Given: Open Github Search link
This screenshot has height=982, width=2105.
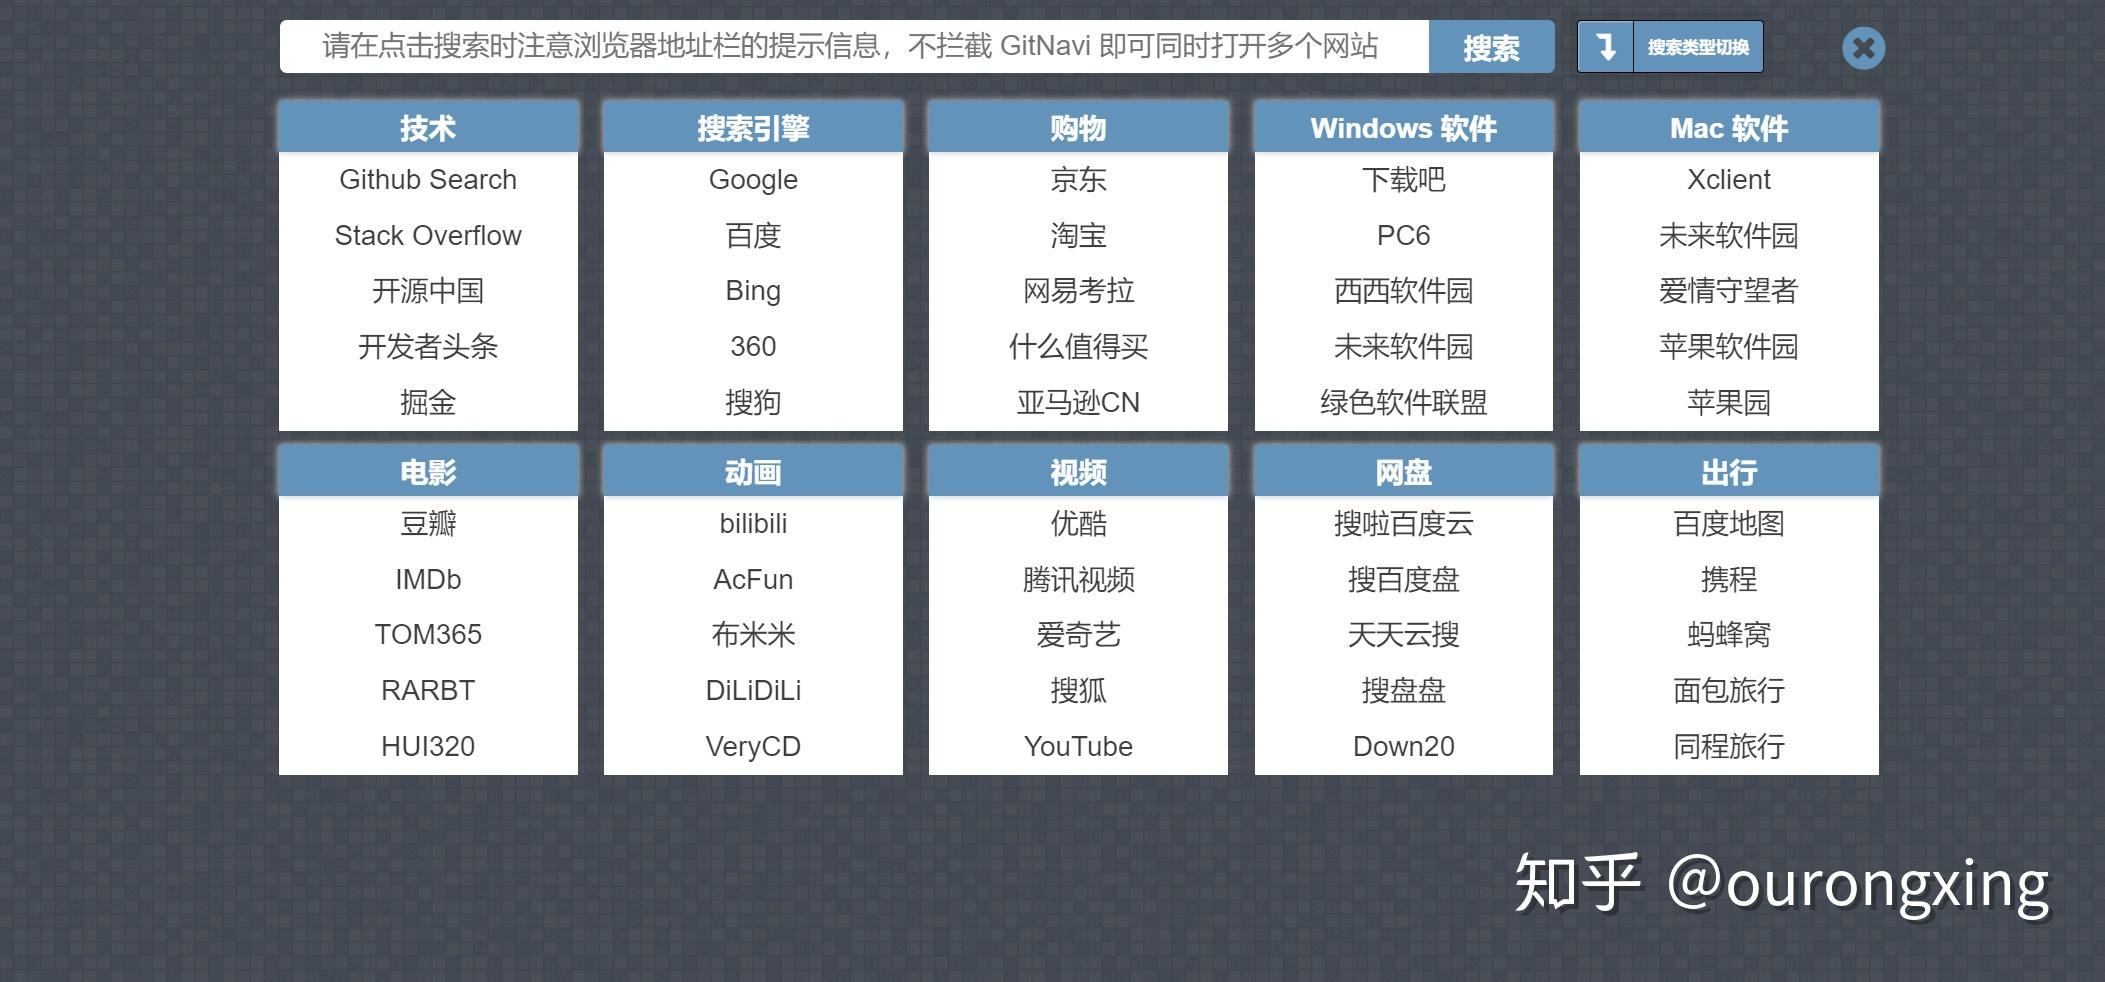Looking at the screenshot, I should pos(428,180).
